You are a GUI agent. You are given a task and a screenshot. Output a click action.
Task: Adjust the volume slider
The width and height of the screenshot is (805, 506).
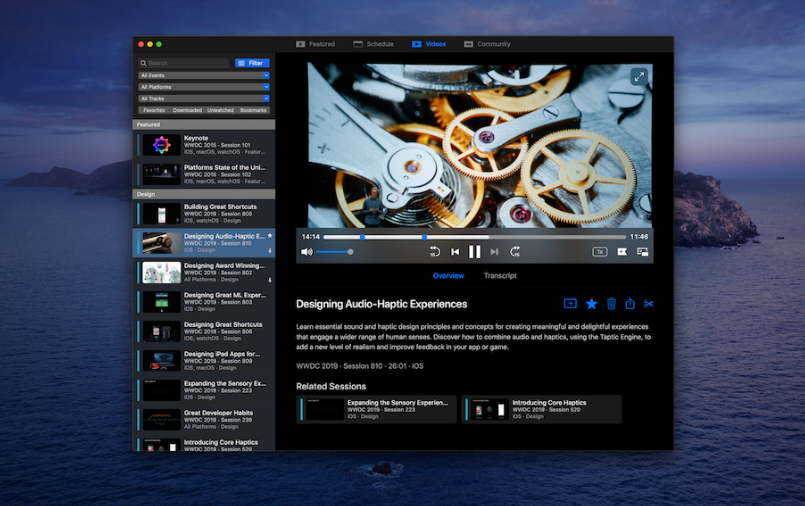(334, 252)
